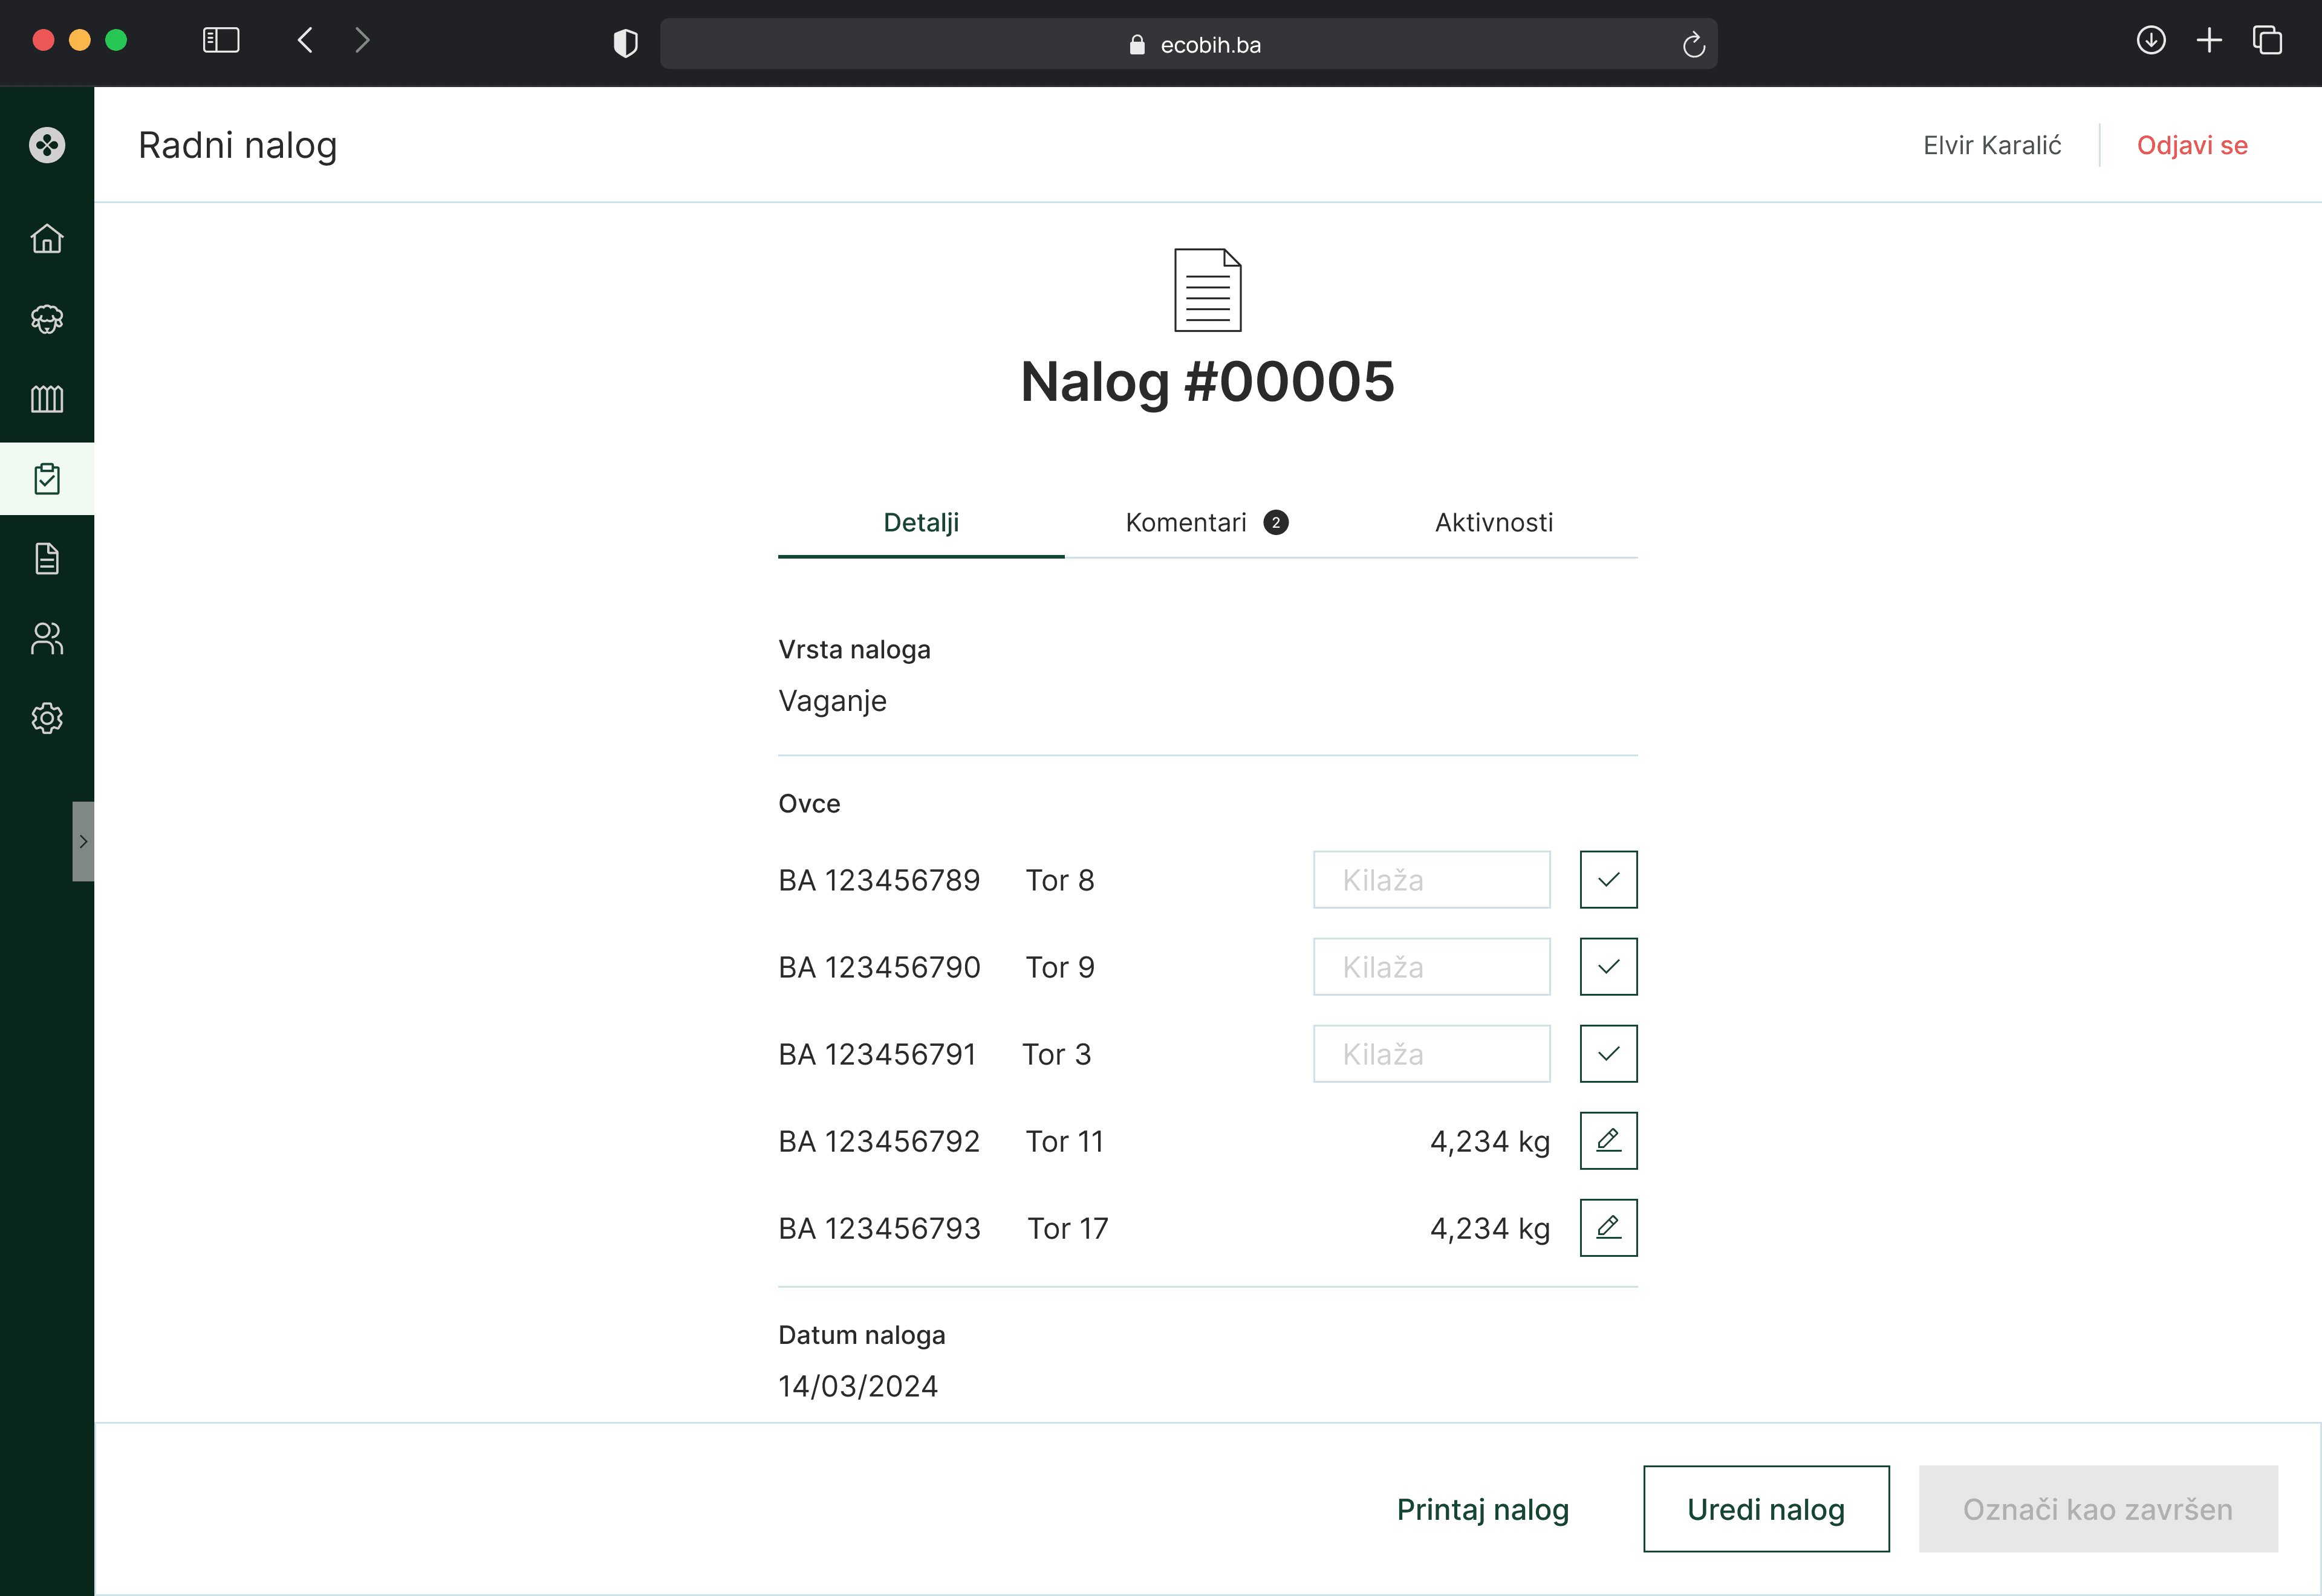Open the home dashboard sidebar icon
Viewport: 2322px width, 1596px height.
[47, 239]
